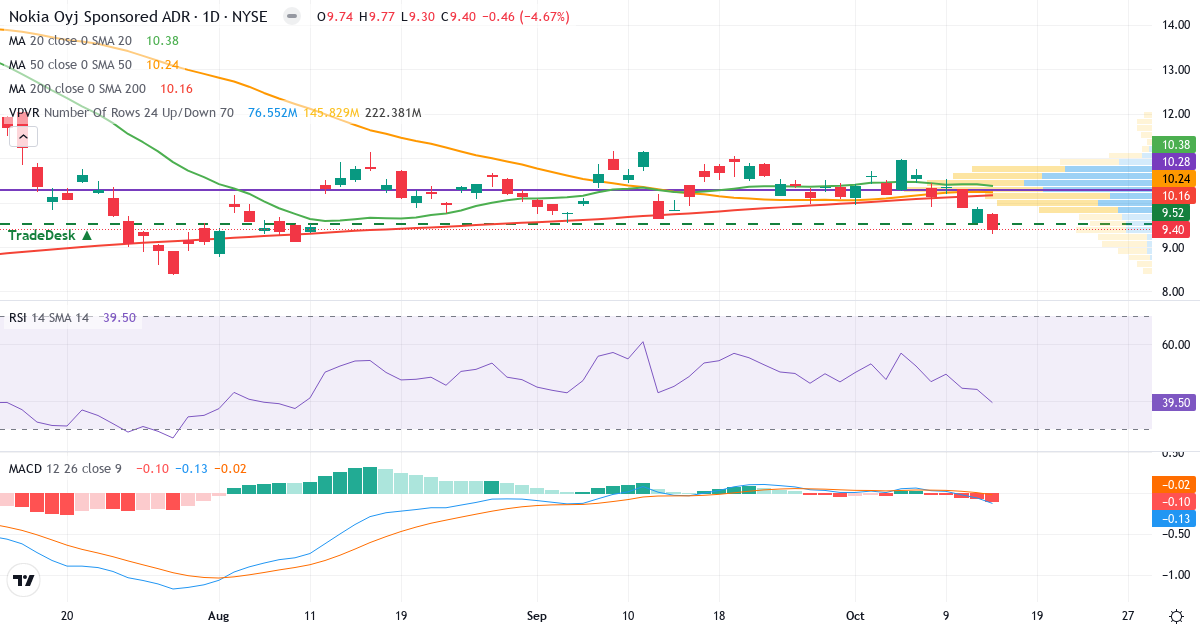The height and width of the screenshot is (630, 1200).
Task: Select the MA 200 close 0 SMA 200 legend
Action: point(77,88)
